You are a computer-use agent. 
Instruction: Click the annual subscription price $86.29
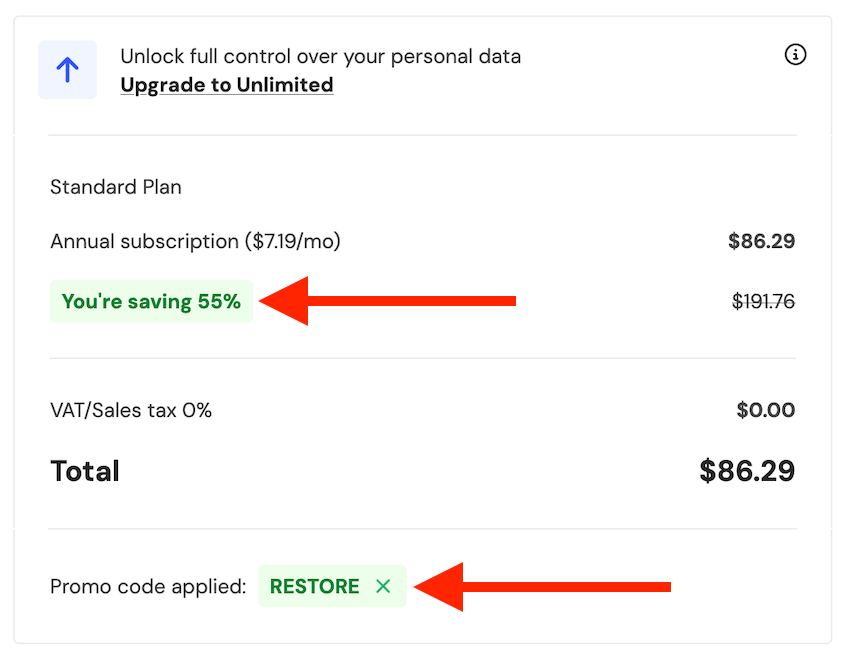click(761, 241)
